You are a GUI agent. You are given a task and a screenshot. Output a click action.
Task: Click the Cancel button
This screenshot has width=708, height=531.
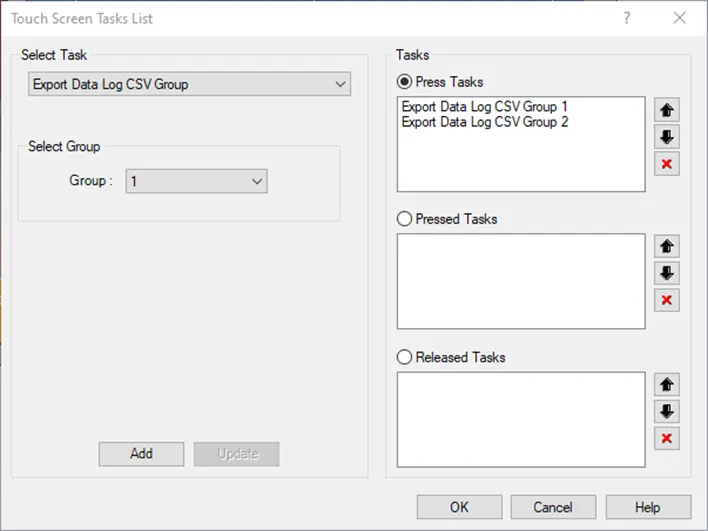553,507
